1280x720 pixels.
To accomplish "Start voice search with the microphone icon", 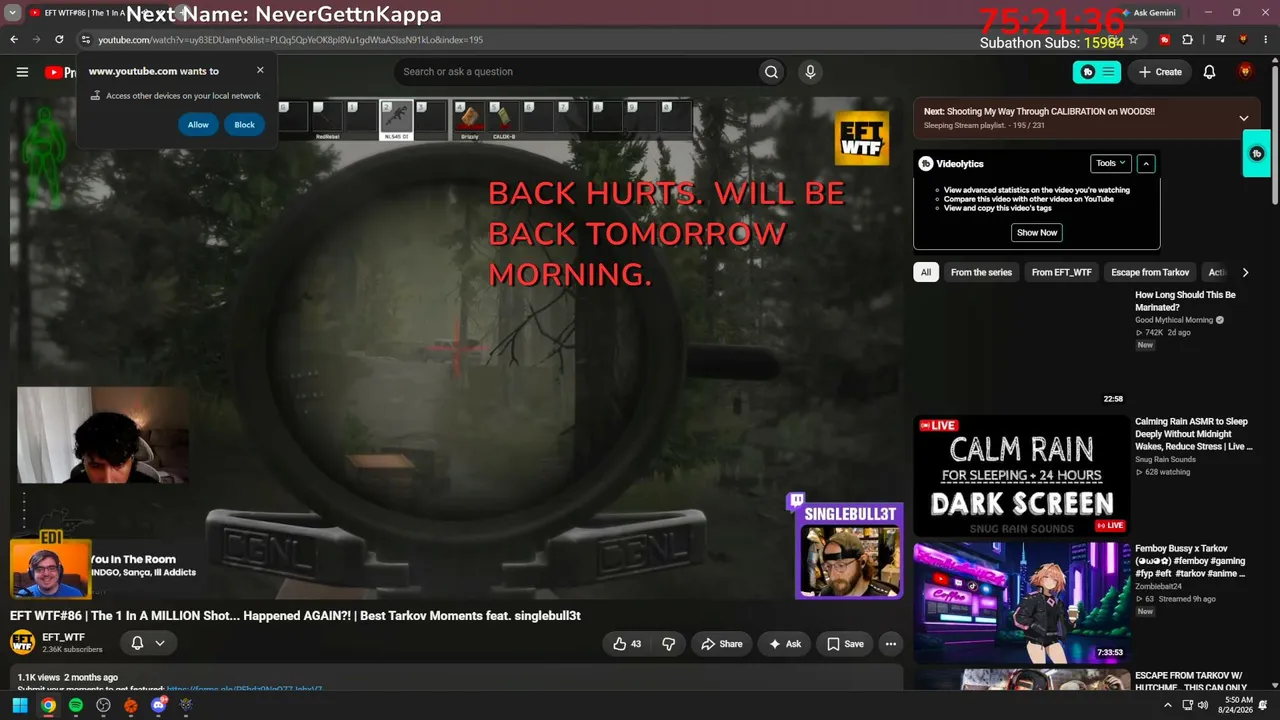I will 810,72.
